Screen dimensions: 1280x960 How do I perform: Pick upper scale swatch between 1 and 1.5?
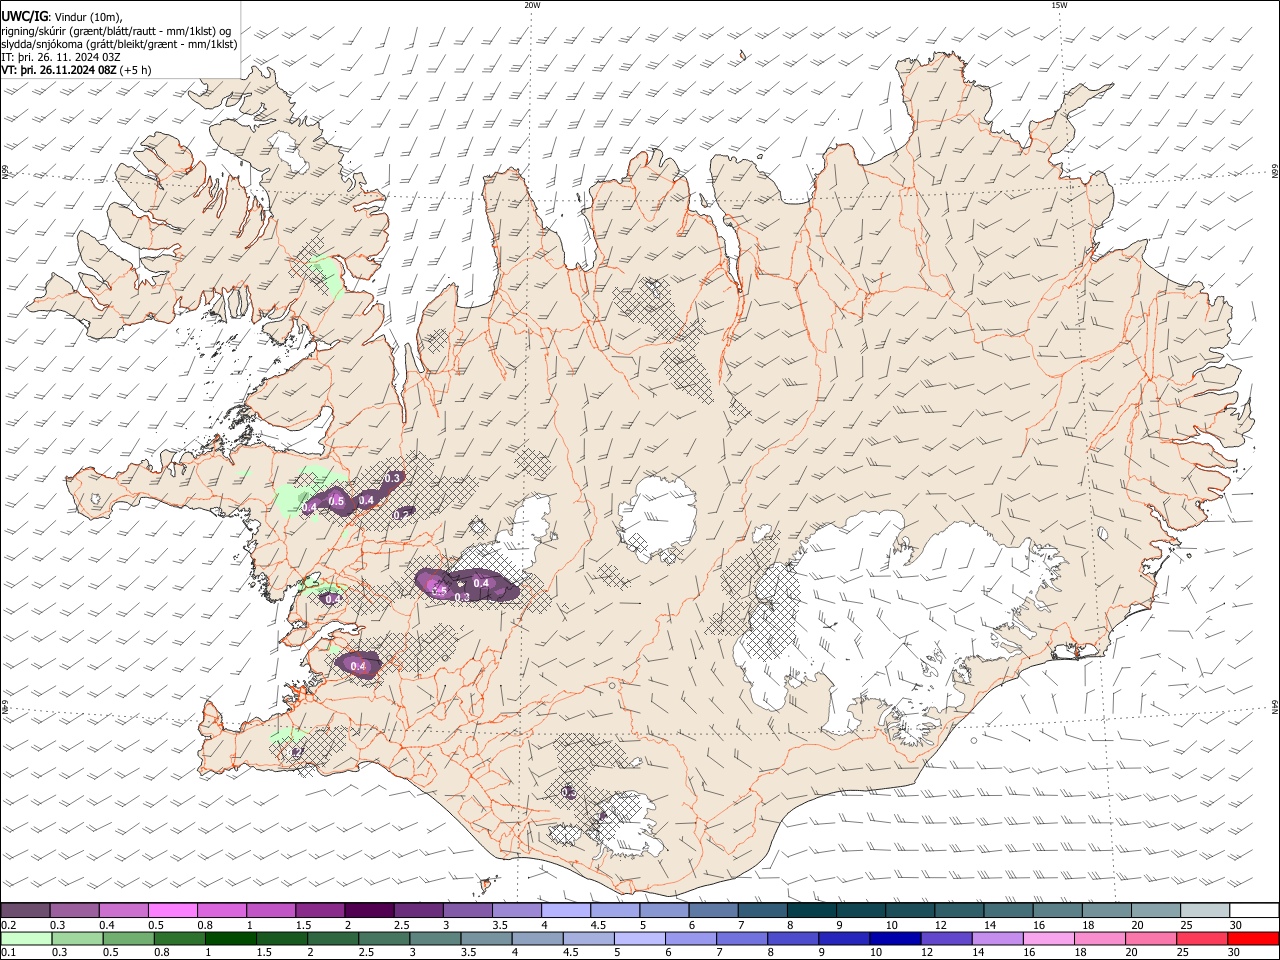(271, 911)
